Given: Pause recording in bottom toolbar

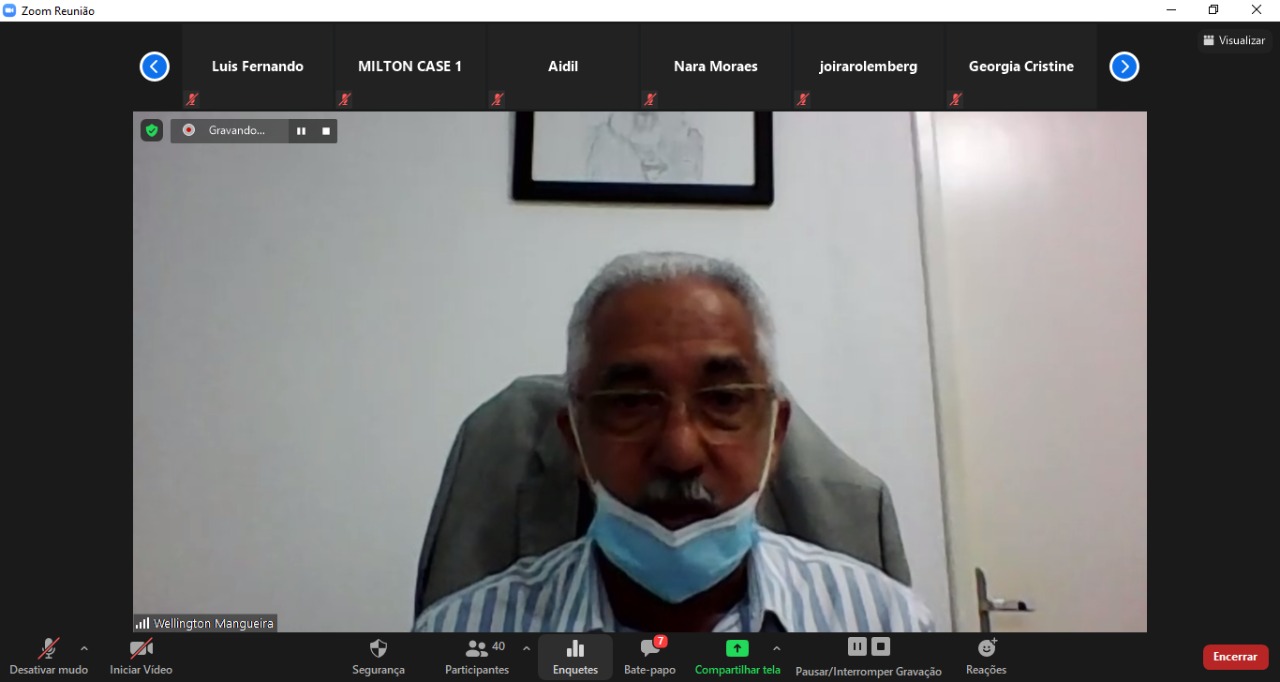Looking at the screenshot, I should coord(857,647).
